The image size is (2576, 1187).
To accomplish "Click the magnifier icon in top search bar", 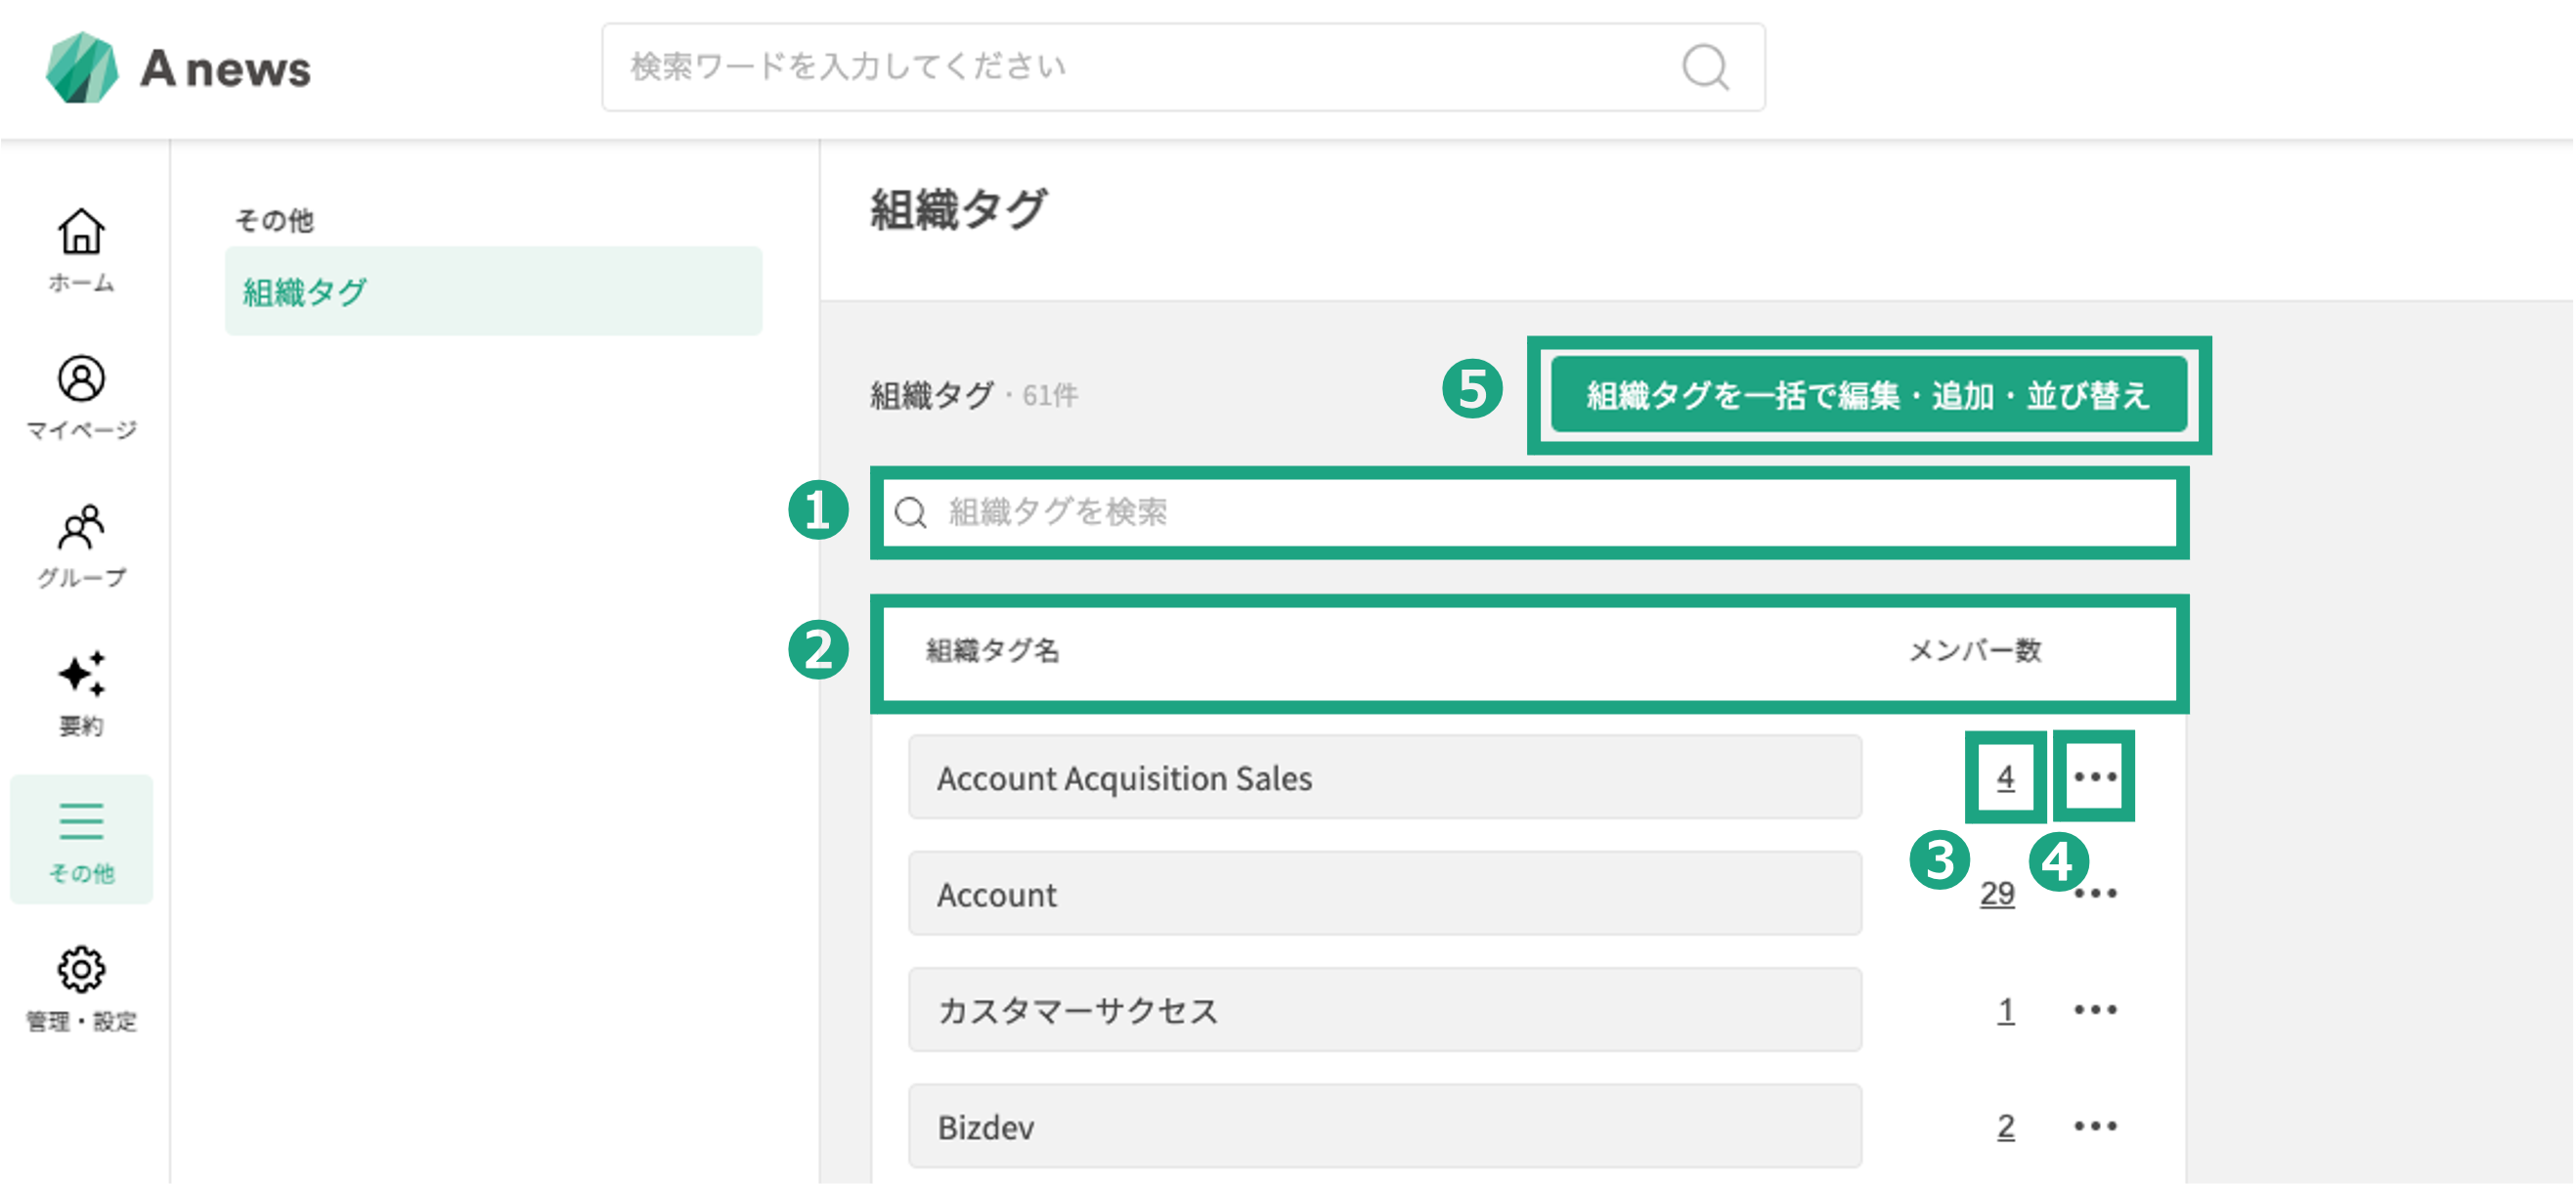I will 1704,67.
